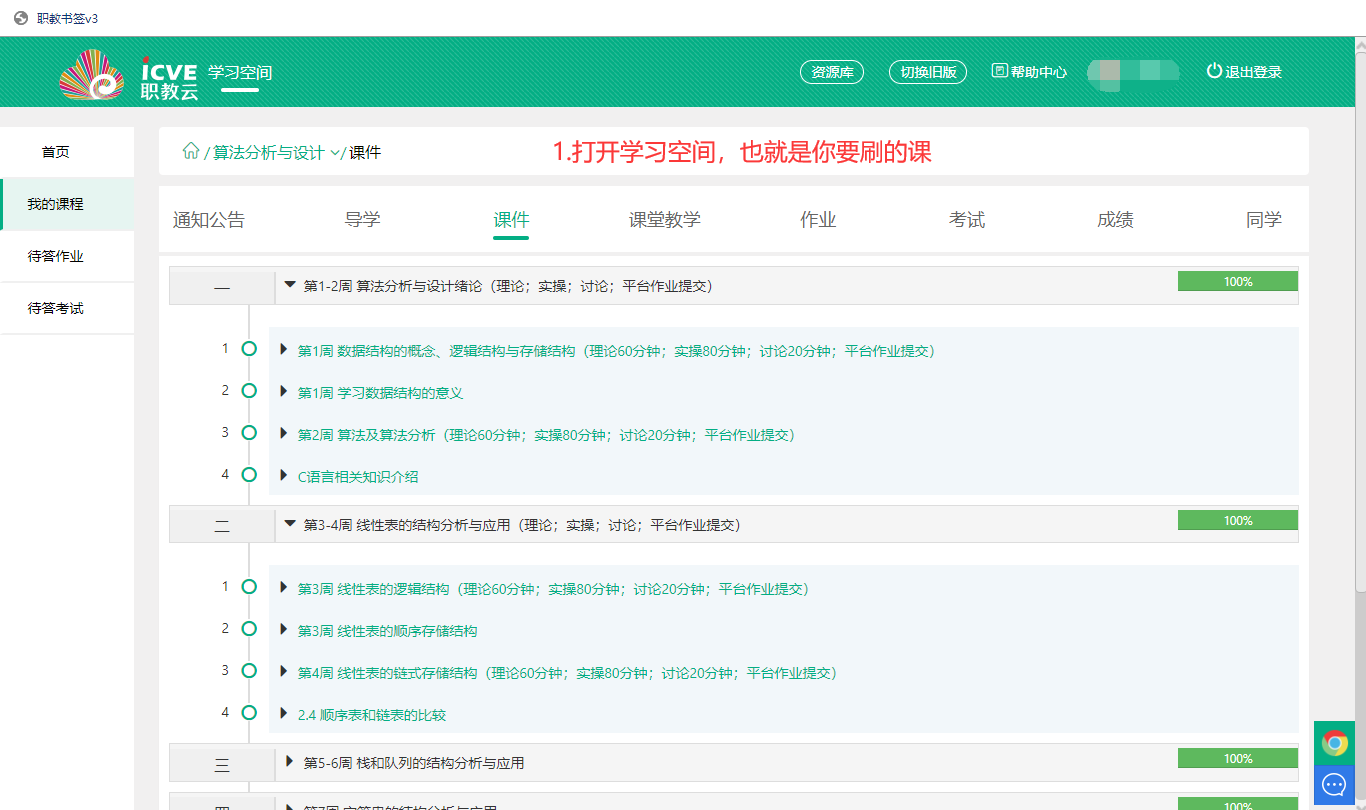Click the circle marker for 2.4 顺序表和链表的比较
Viewport: 1366px width, 810px height.
[x=249, y=713]
